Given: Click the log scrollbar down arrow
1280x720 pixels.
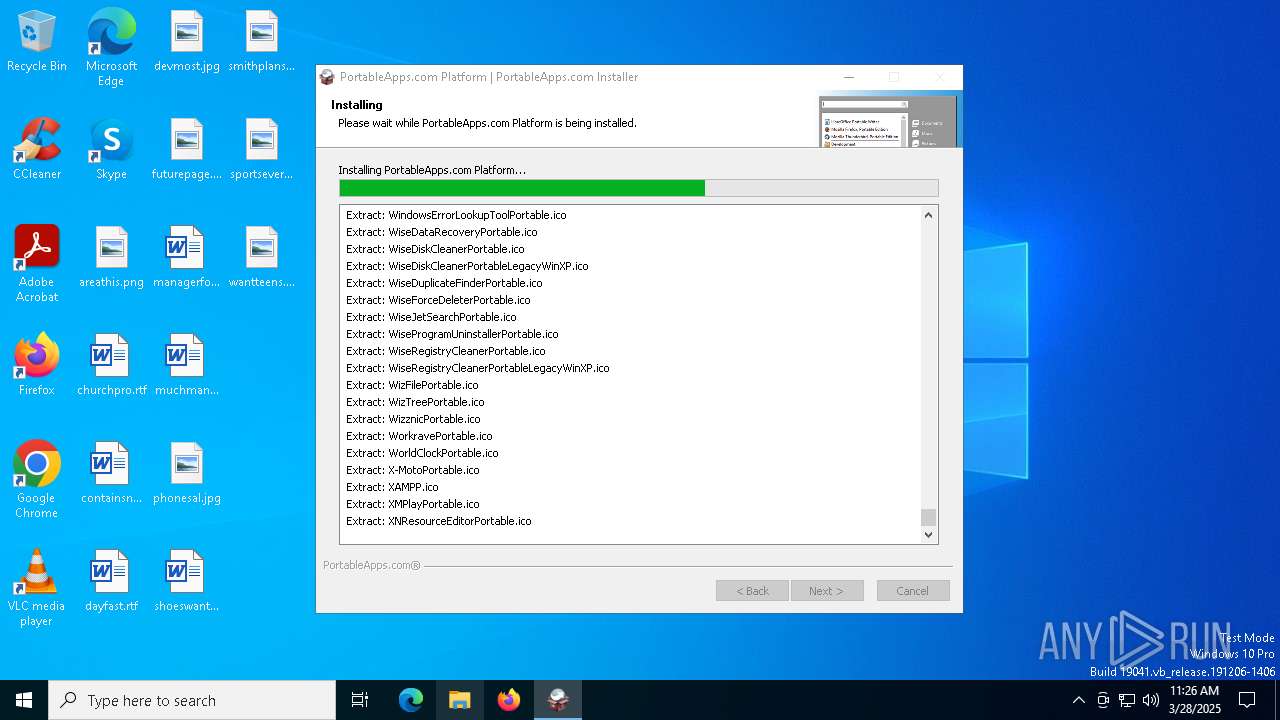Looking at the screenshot, I should pyautogui.click(x=929, y=535).
